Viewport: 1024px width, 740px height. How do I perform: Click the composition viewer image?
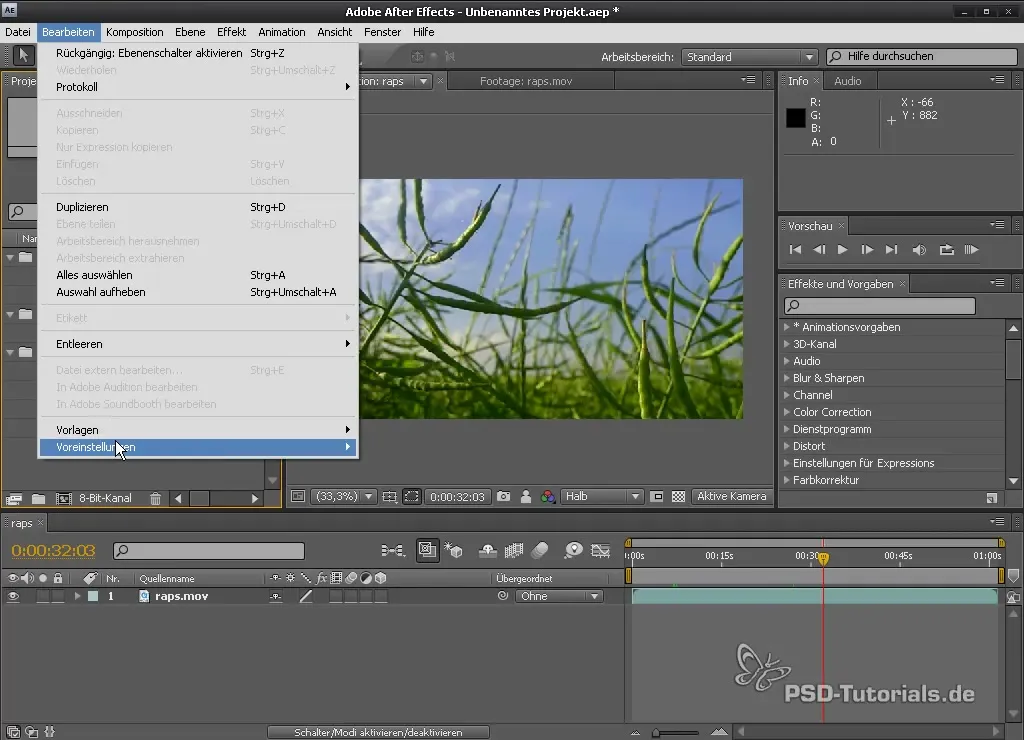551,298
